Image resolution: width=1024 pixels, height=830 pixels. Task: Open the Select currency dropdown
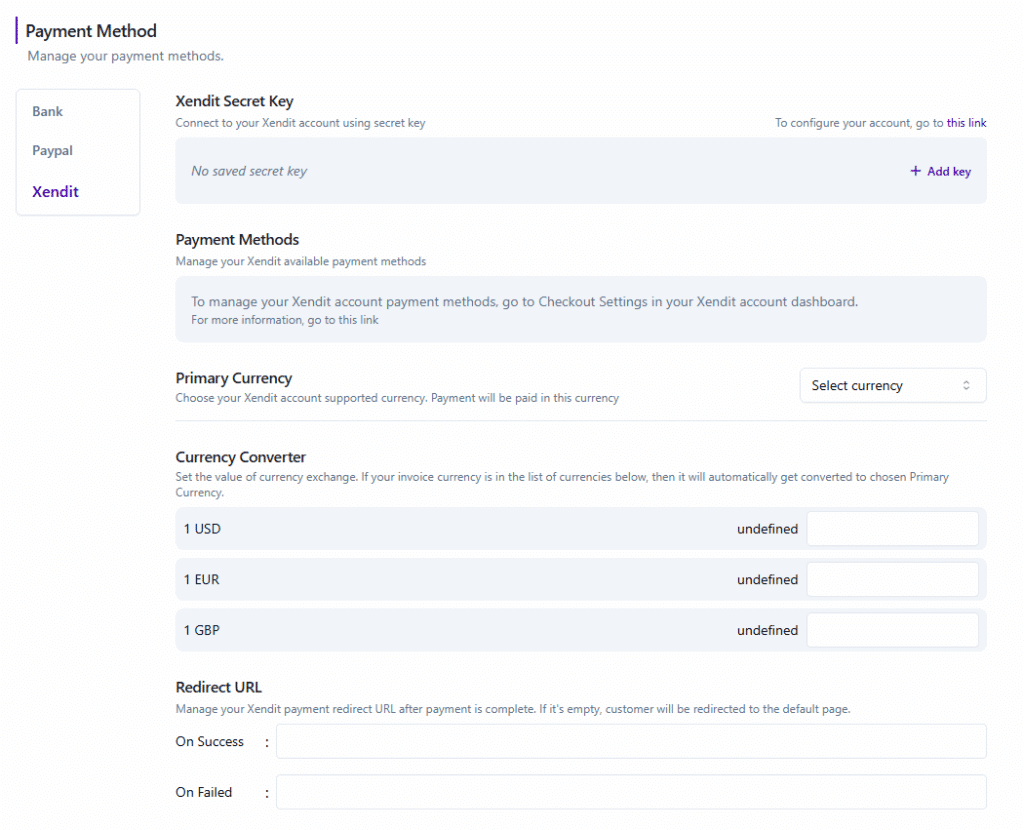point(893,385)
